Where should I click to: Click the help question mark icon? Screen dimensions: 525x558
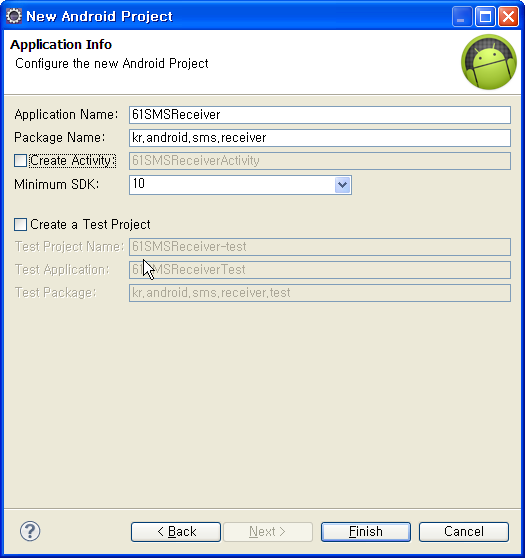[30, 531]
